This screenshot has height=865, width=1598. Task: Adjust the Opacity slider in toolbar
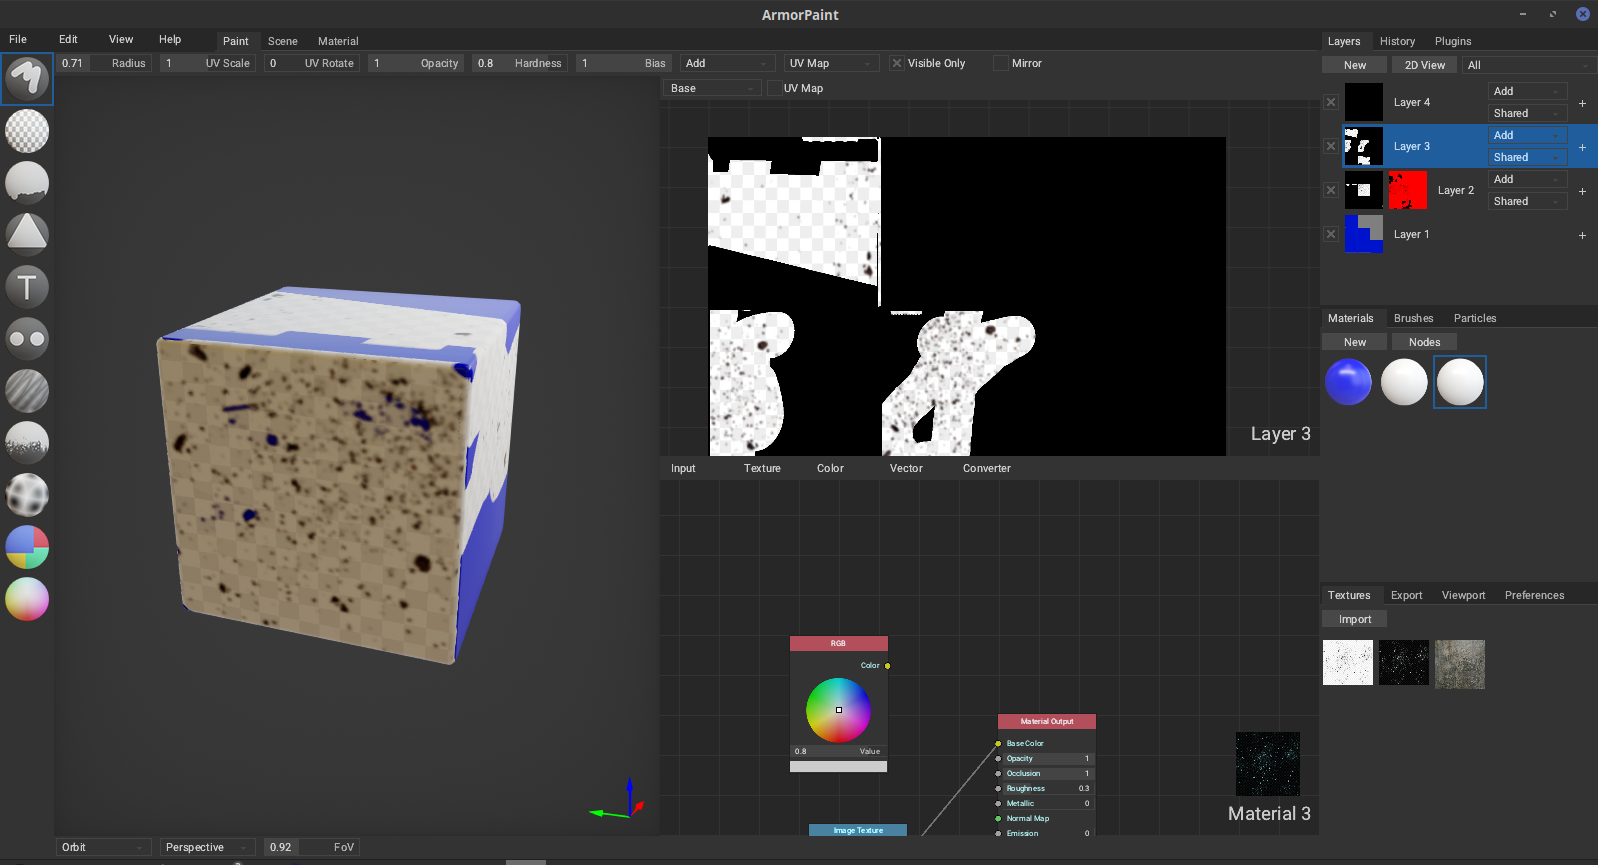click(416, 63)
